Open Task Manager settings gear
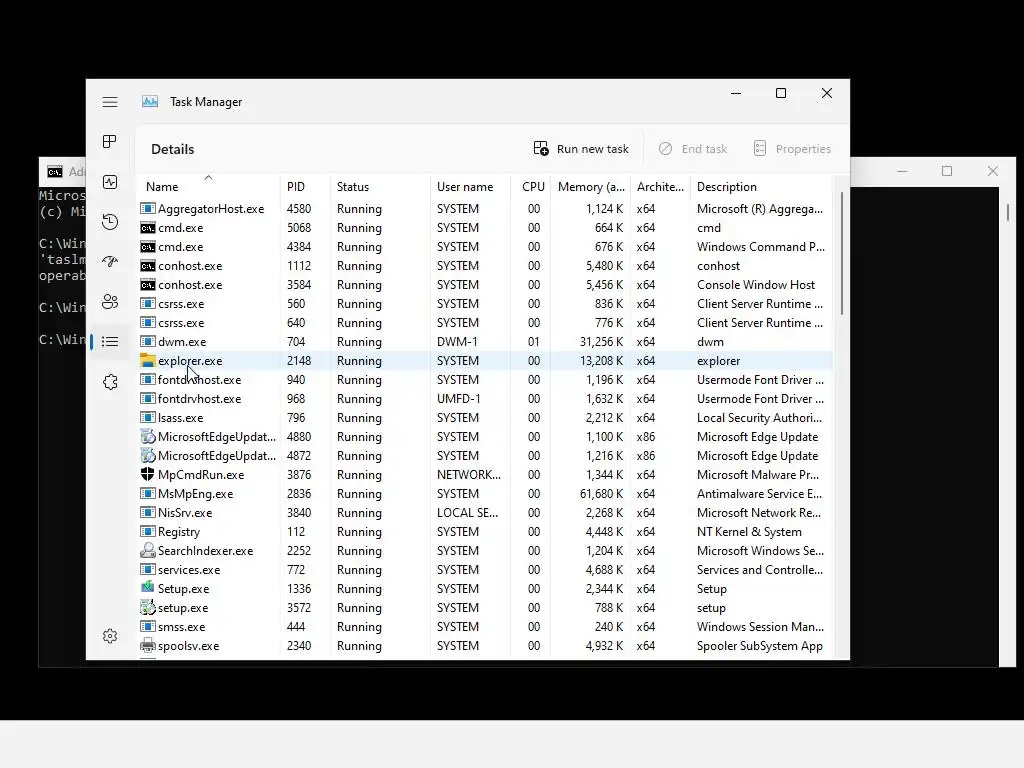The width and height of the screenshot is (1024, 768). 110,636
